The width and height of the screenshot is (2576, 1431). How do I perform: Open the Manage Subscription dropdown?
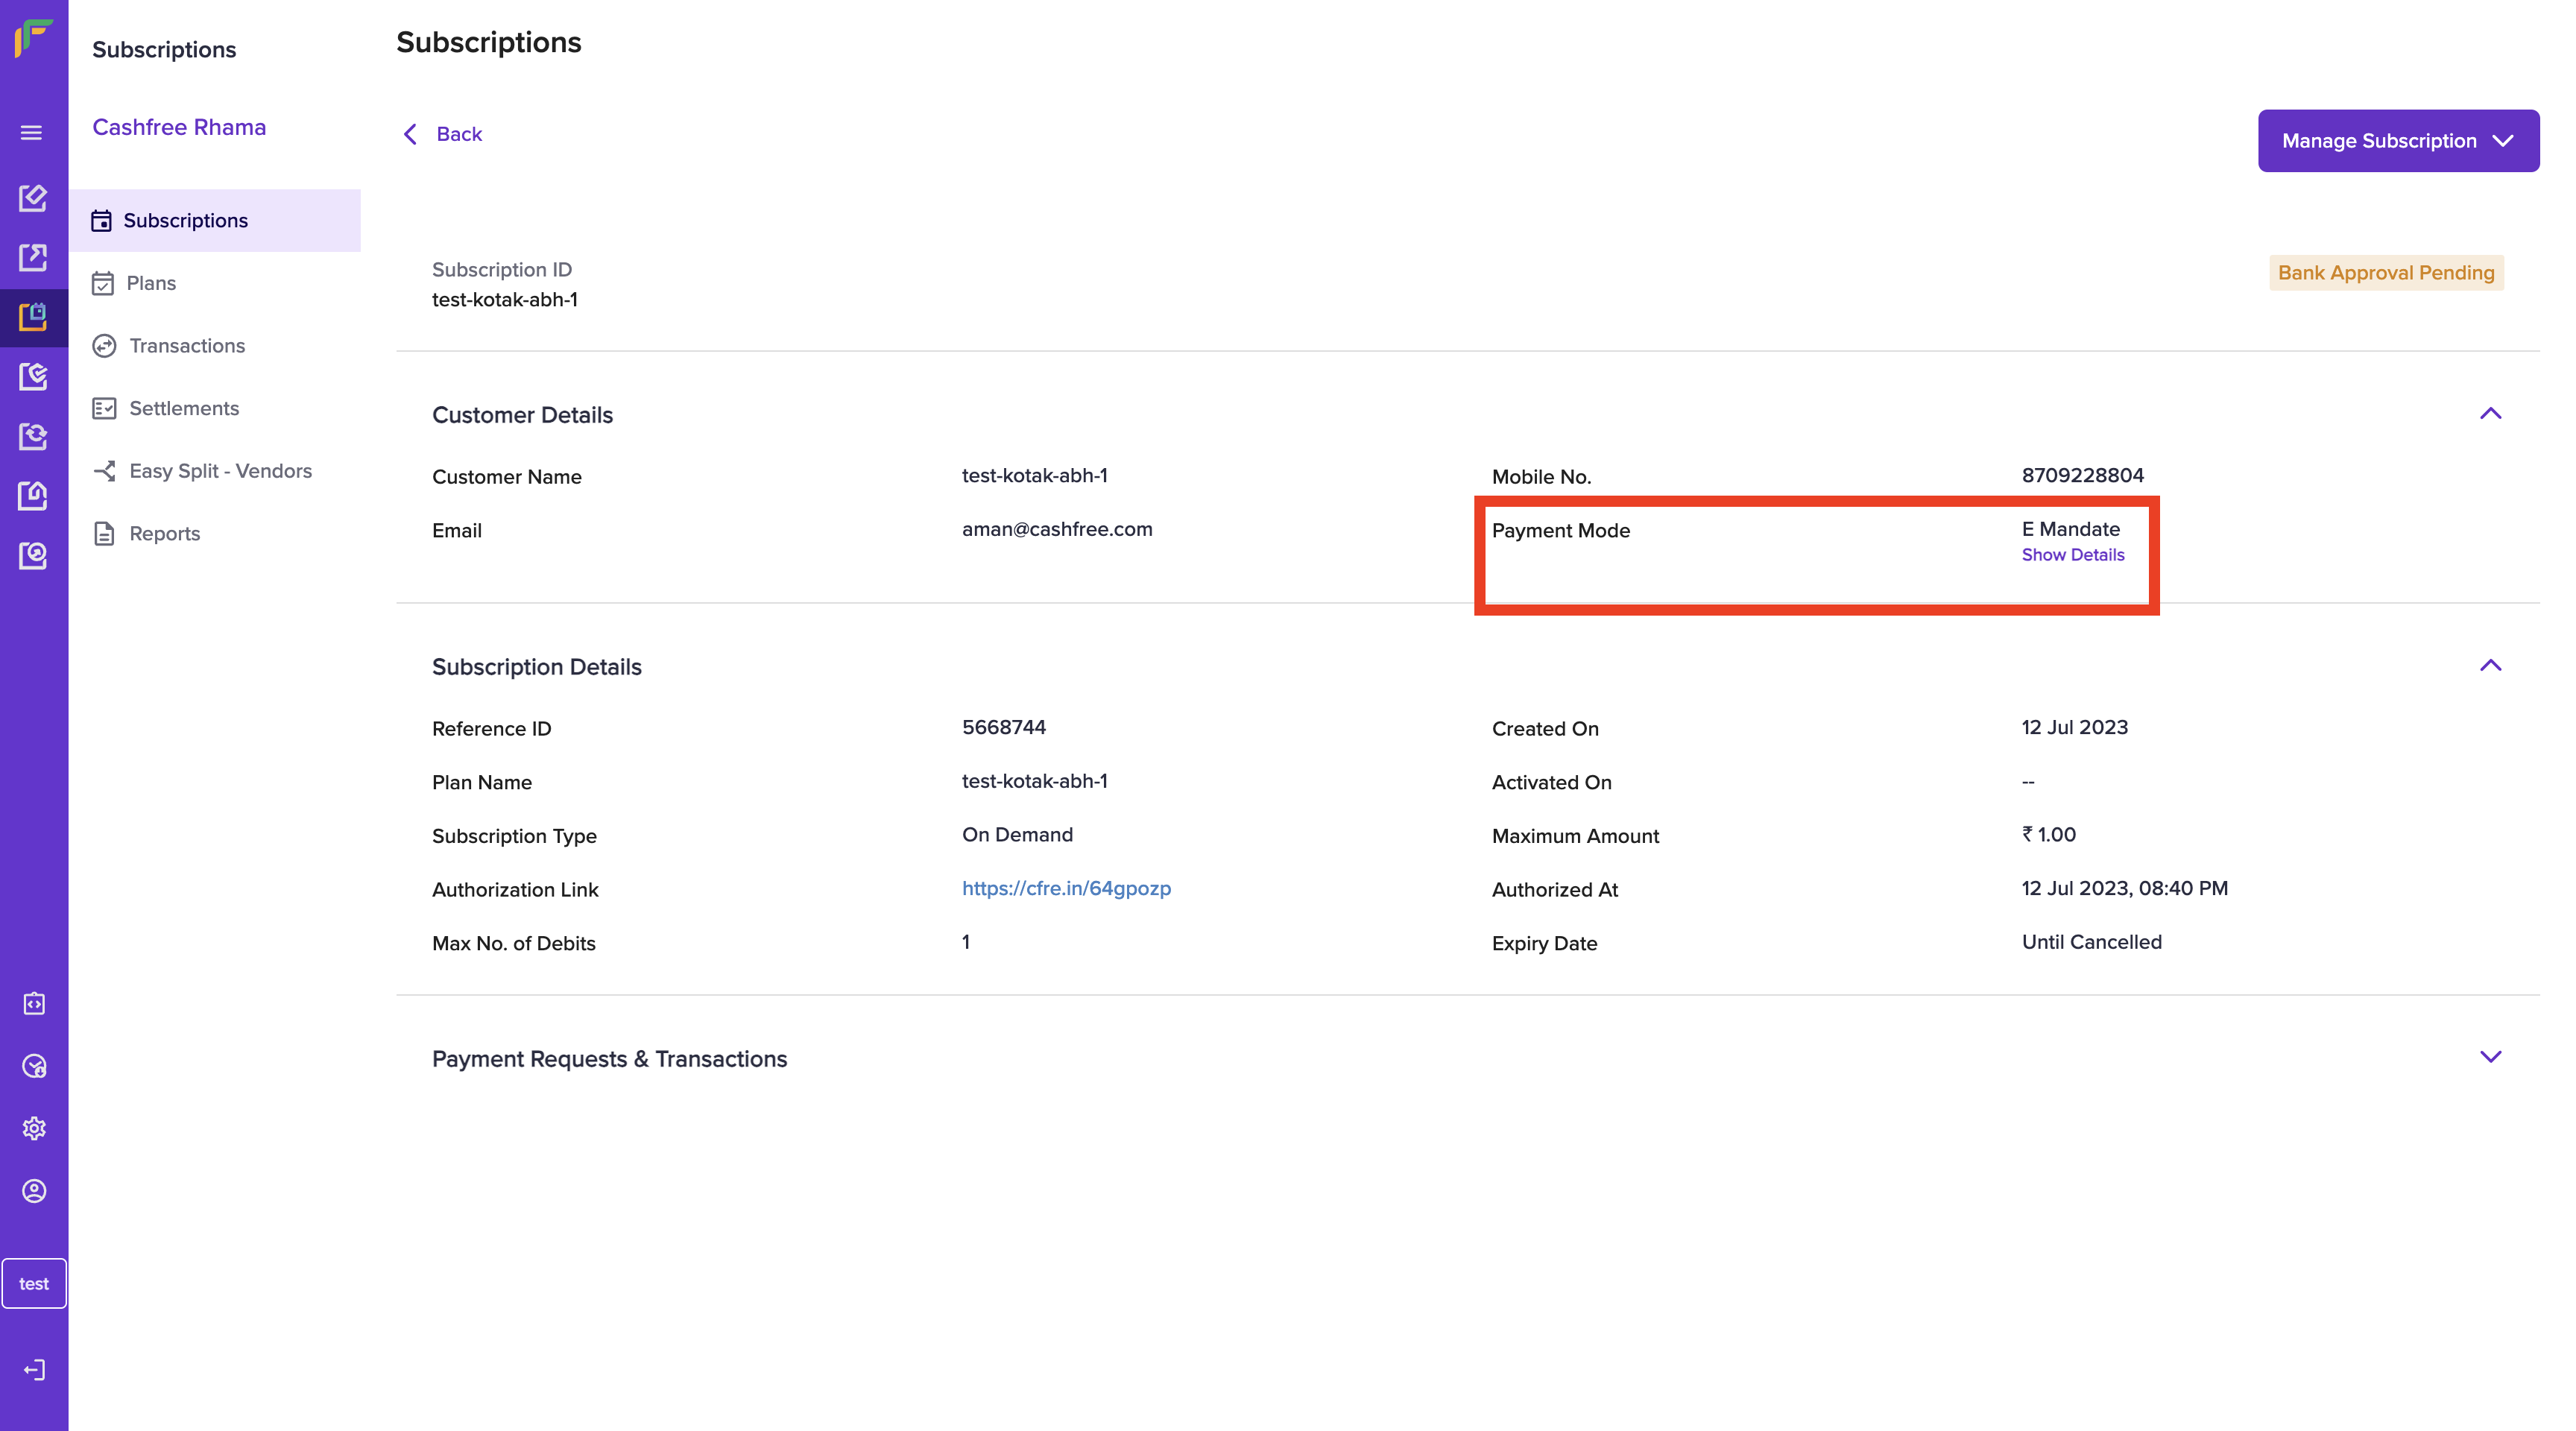coord(2397,141)
